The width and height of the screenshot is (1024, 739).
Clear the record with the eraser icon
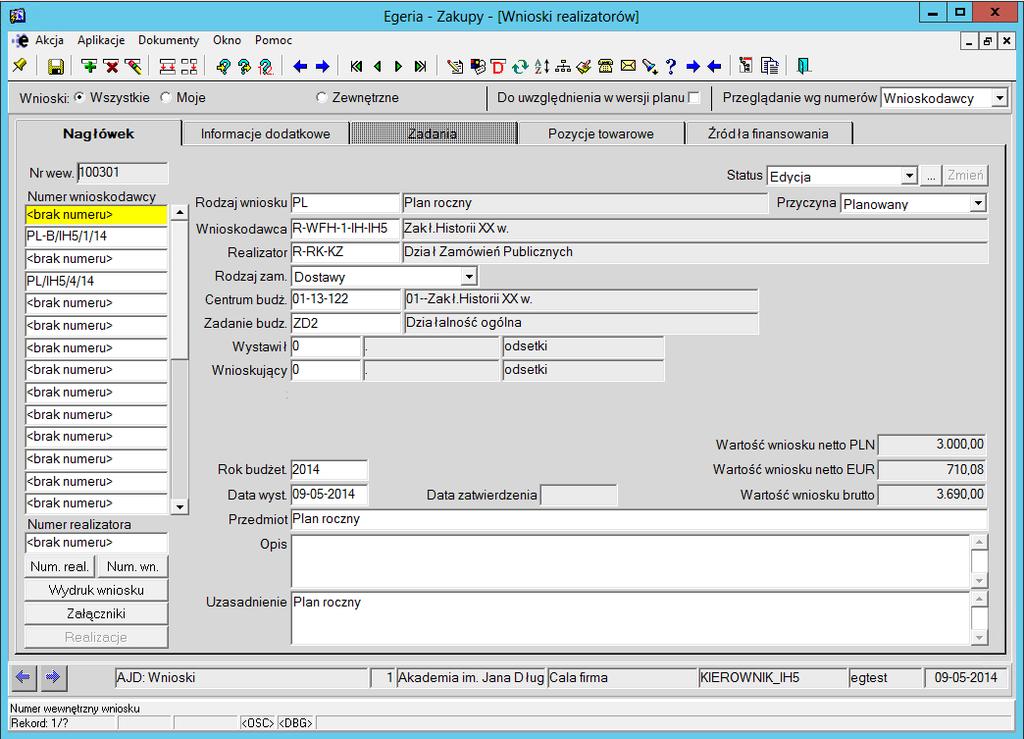click(x=133, y=66)
